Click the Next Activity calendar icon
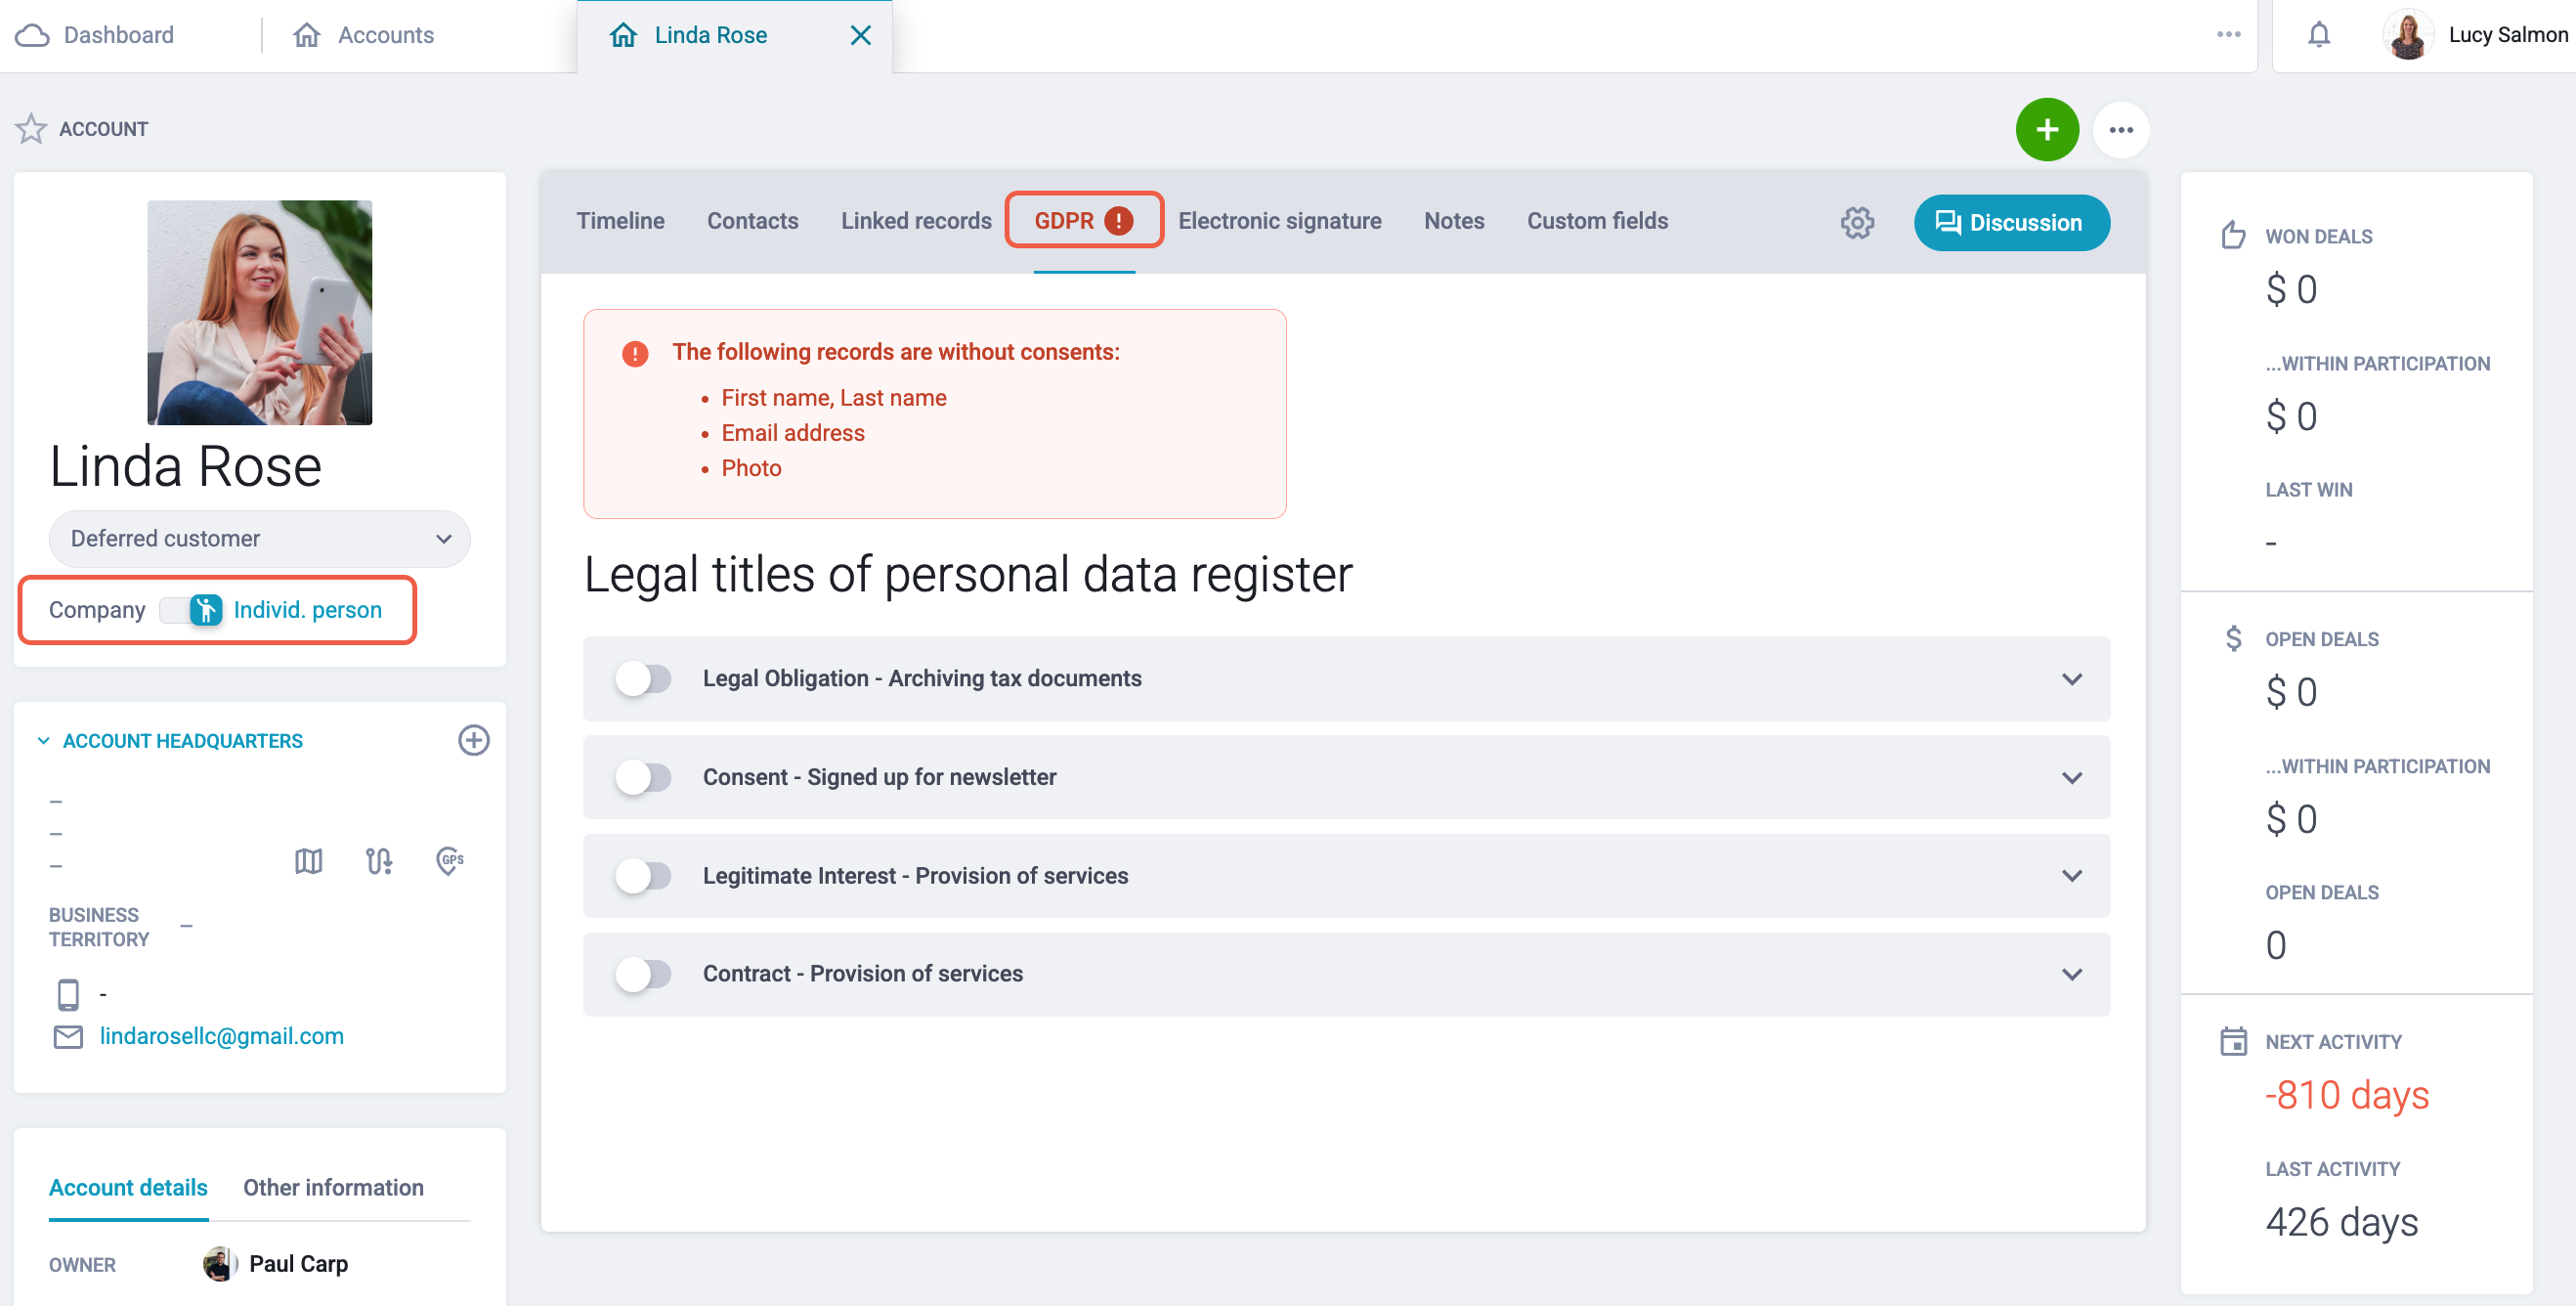The image size is (2576, 1306). 2233,1041
